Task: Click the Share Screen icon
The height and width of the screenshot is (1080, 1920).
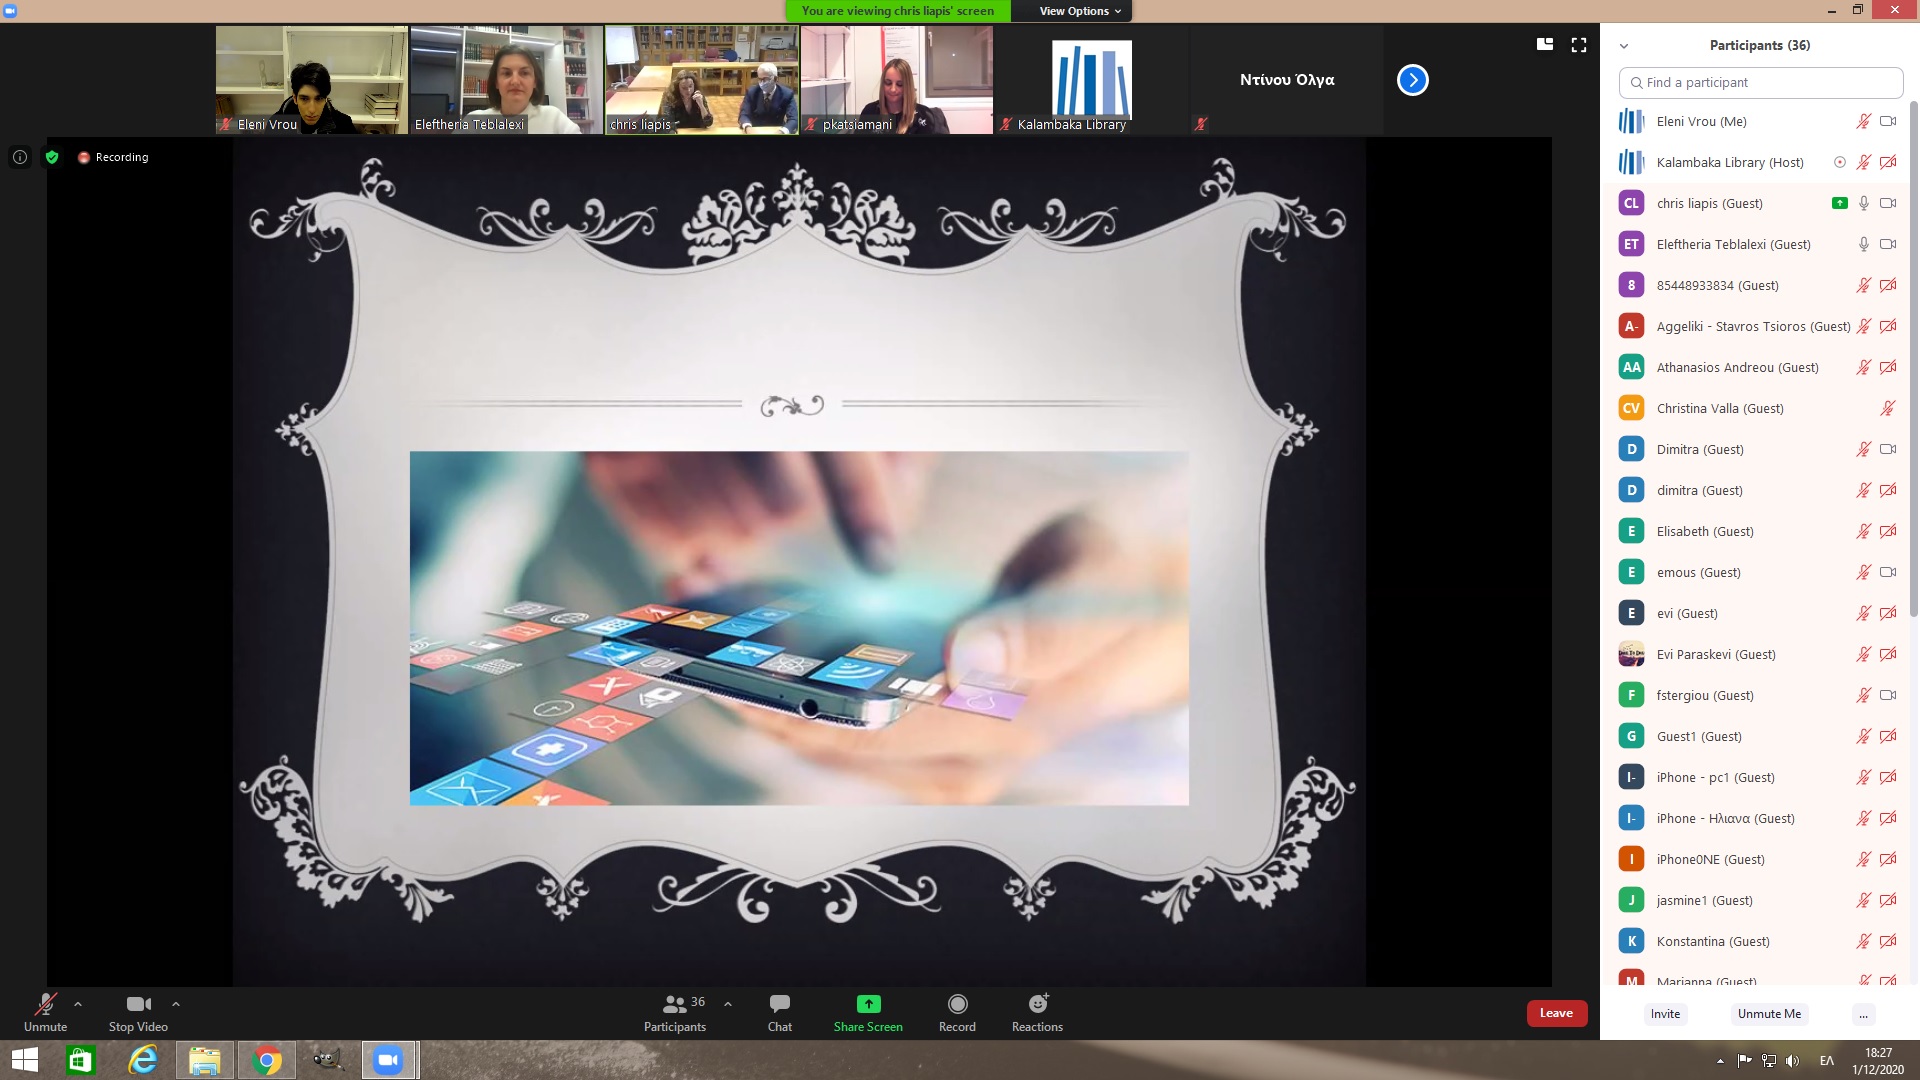Action: [x=868, y=1004]
